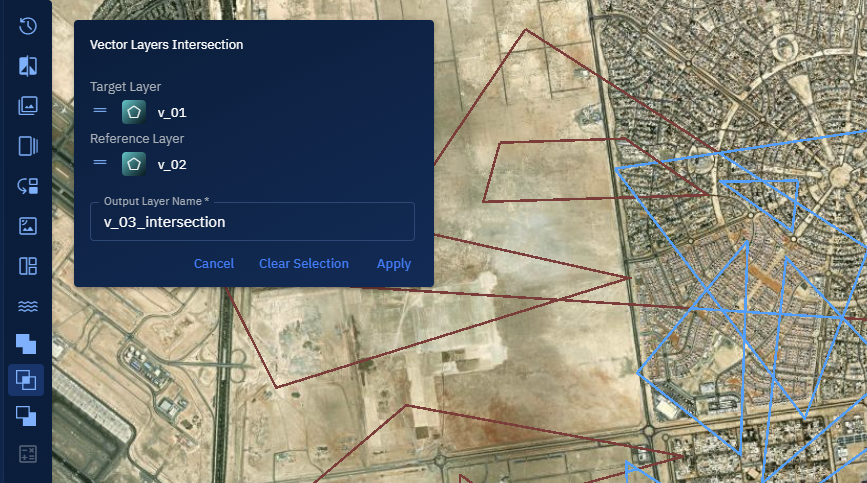Click the side panel swipe icon
This screenshot has height=483, width=867.
pos(27,146)
